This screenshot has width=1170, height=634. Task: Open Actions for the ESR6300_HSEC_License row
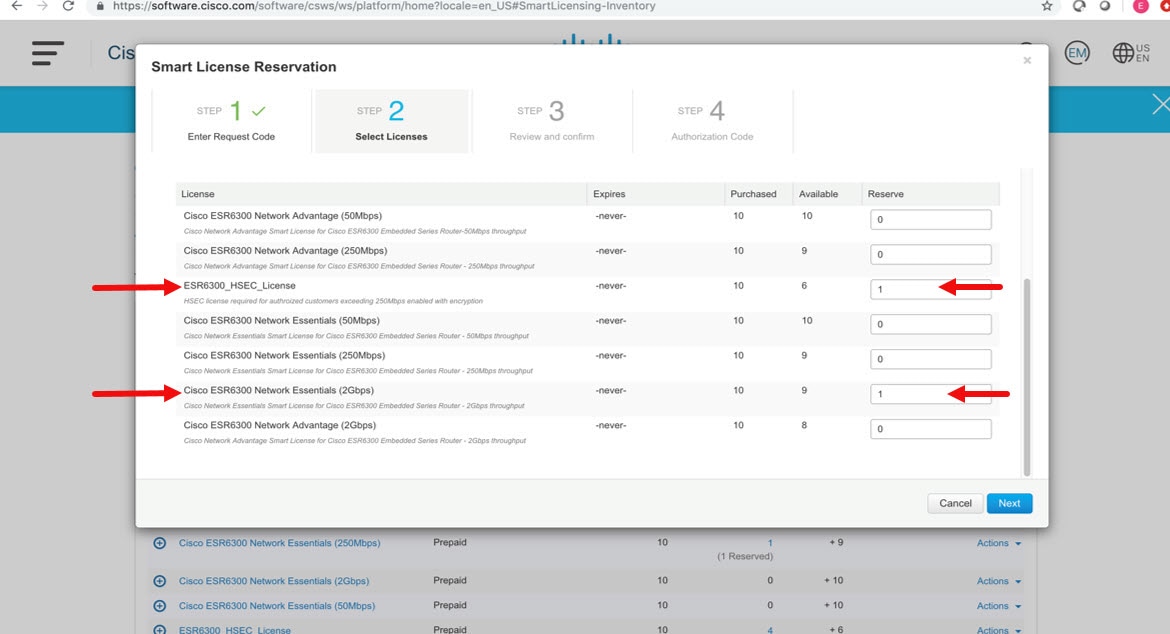coord(996,630)
